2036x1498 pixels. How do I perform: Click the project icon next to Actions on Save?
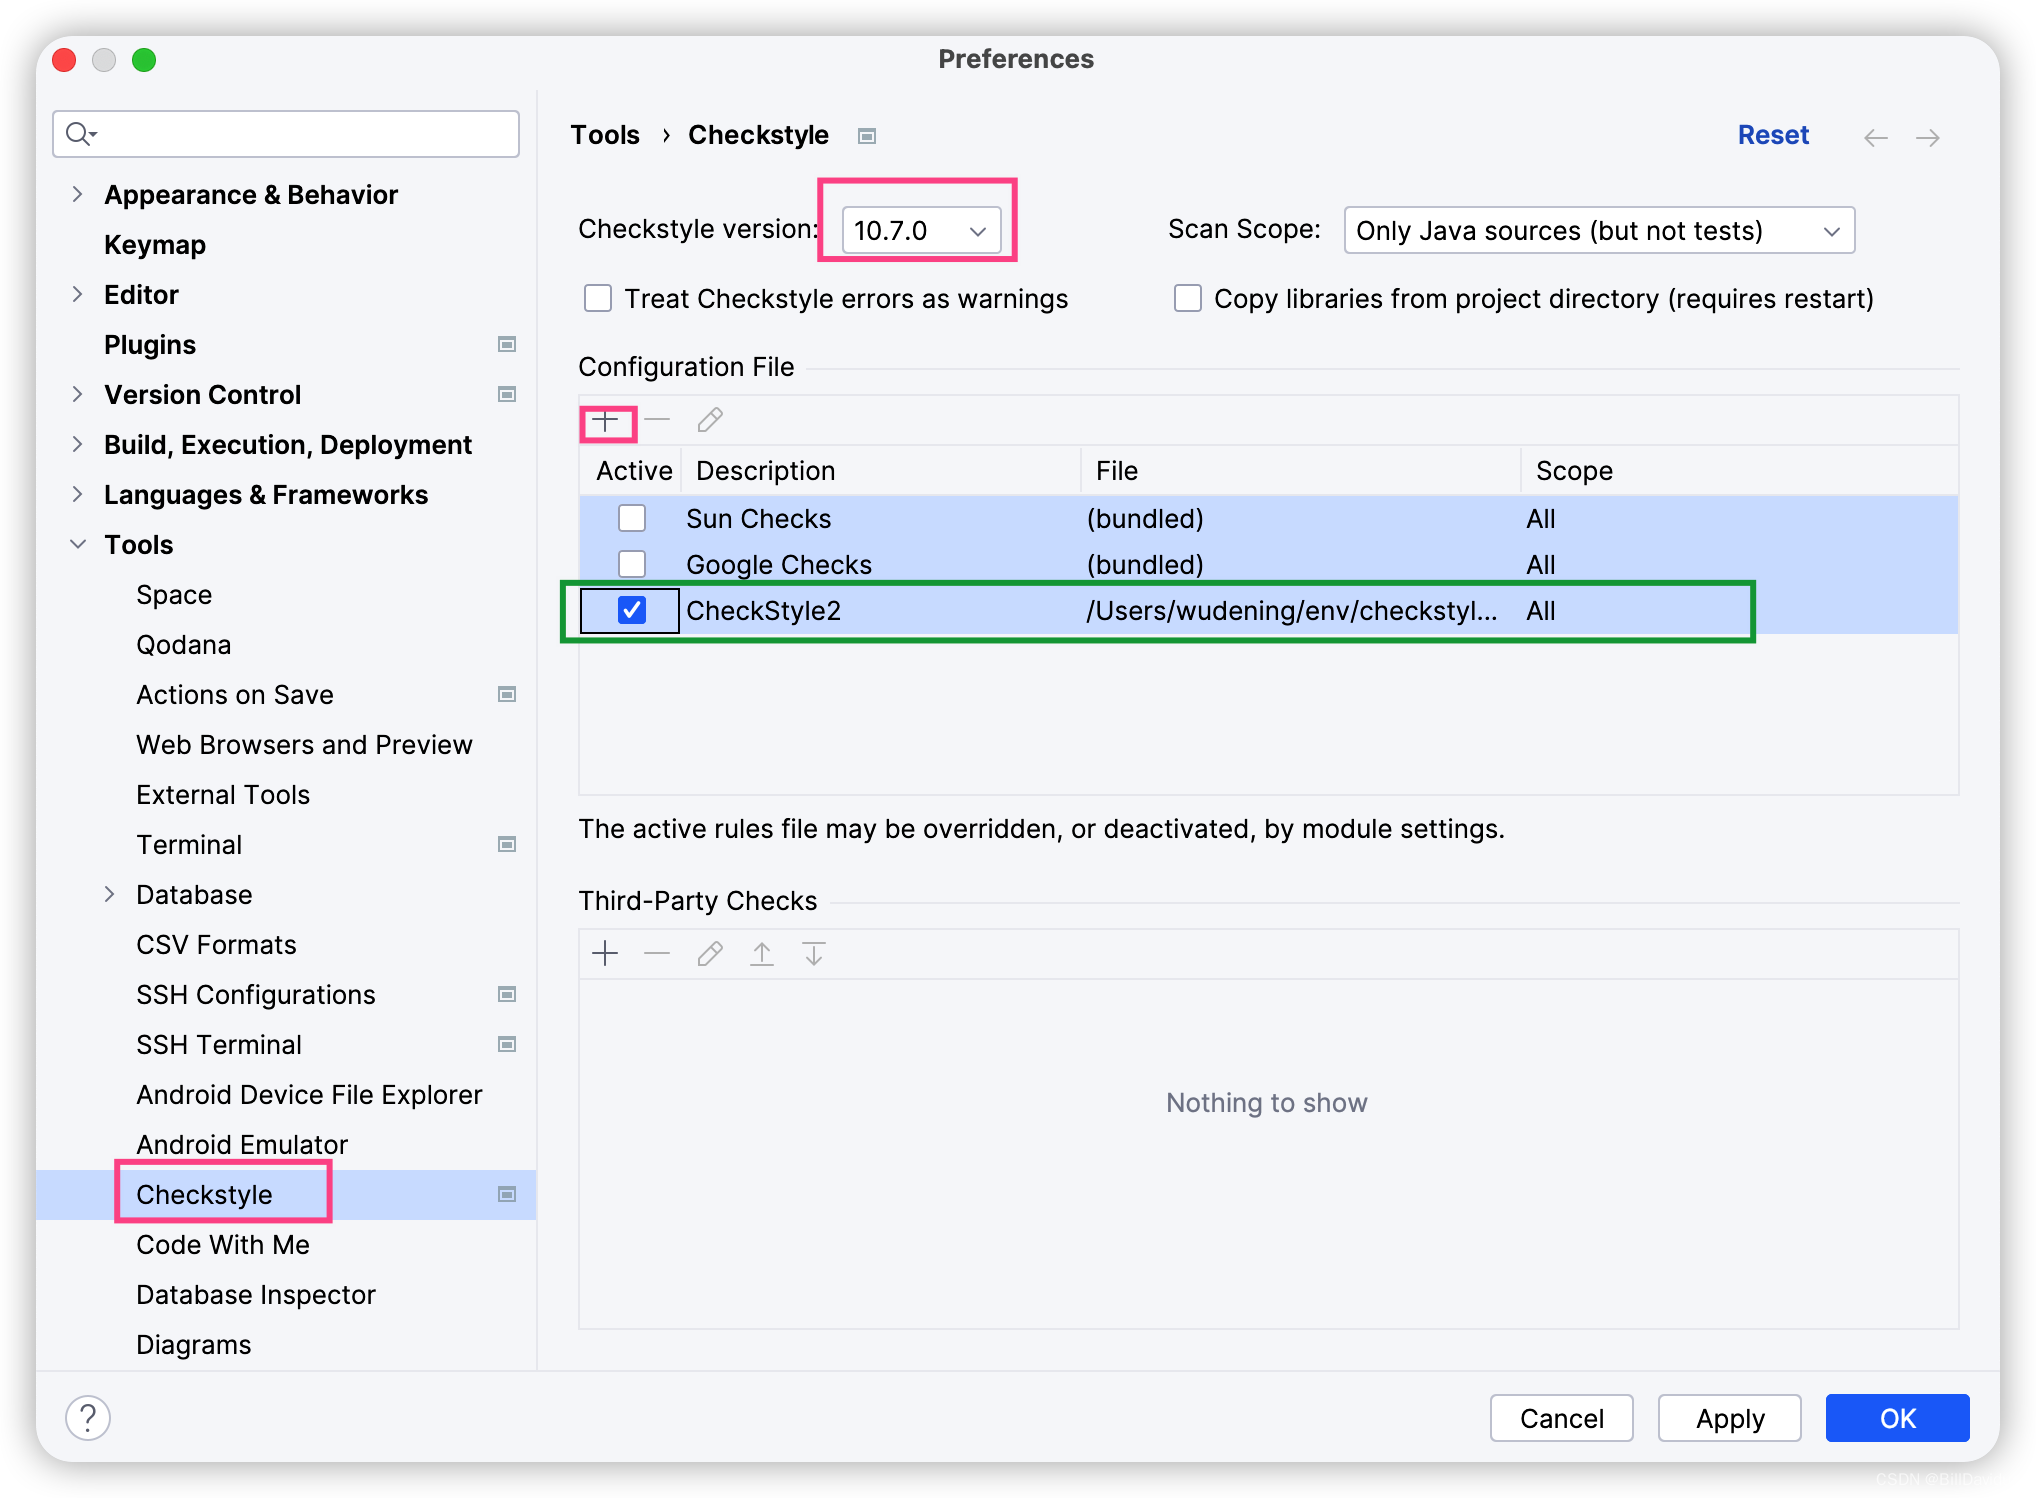[507, 695]
